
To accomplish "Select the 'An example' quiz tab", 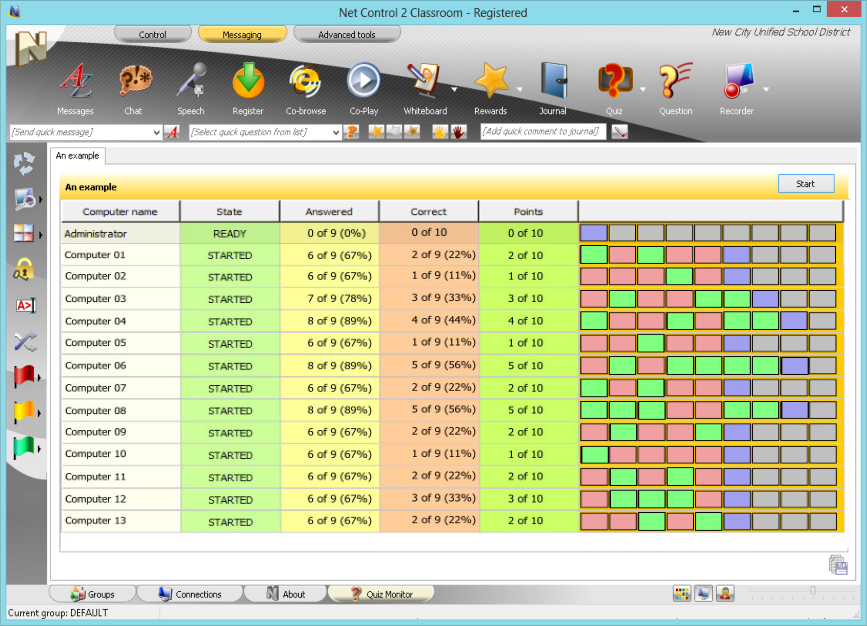I will click(77, 156).
